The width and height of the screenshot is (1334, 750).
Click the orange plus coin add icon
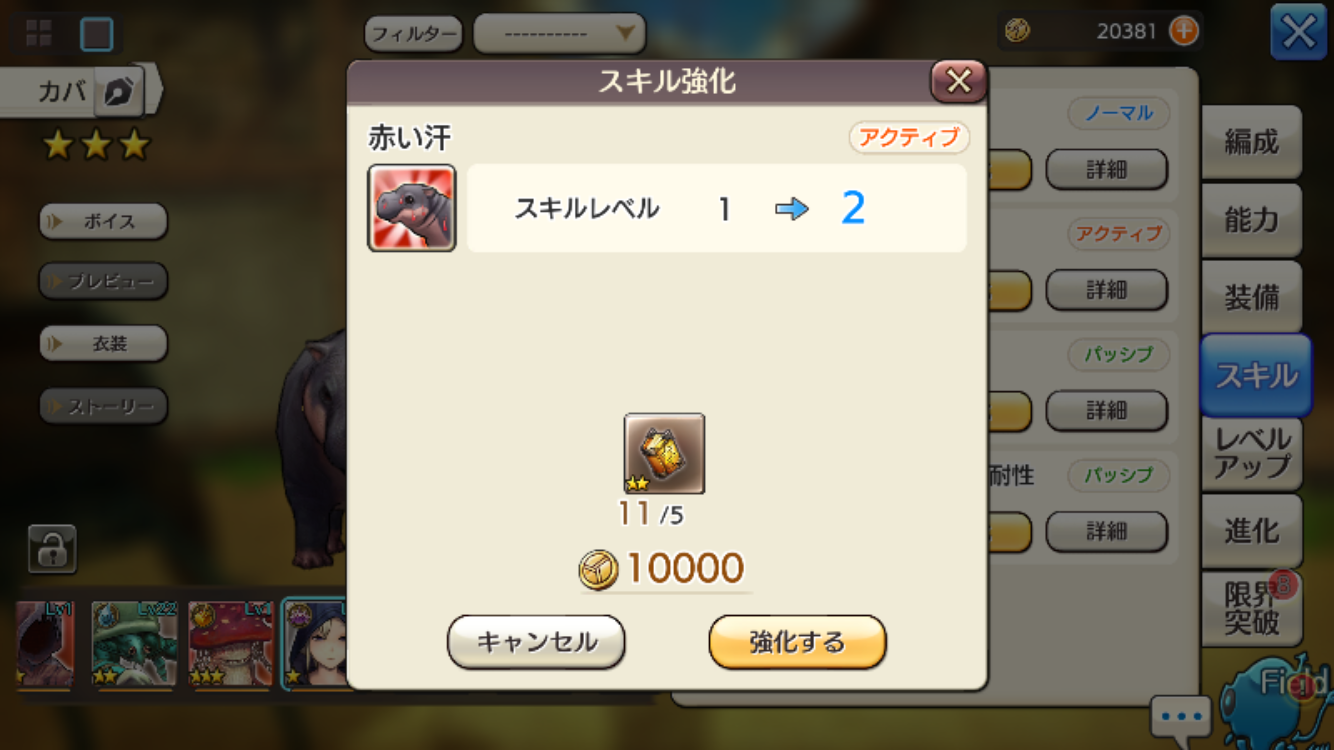pyautogui.click(x=1184, y=31)
